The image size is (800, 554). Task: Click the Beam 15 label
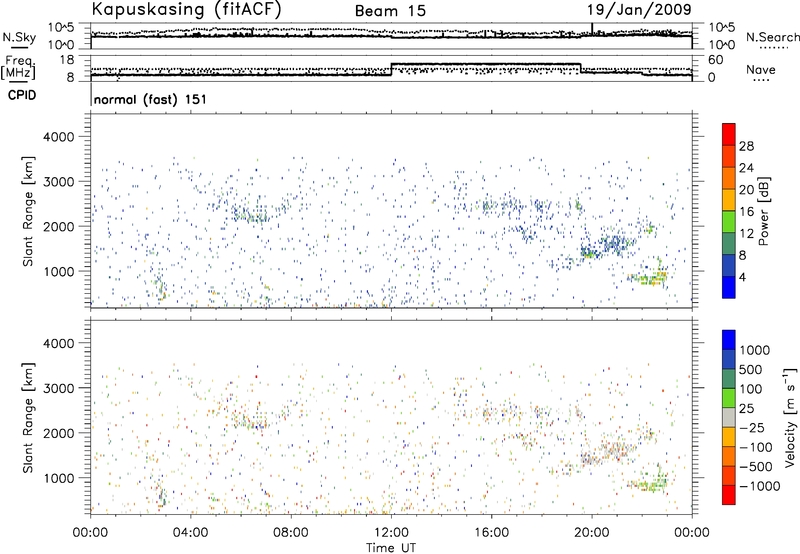click(390, 11)
